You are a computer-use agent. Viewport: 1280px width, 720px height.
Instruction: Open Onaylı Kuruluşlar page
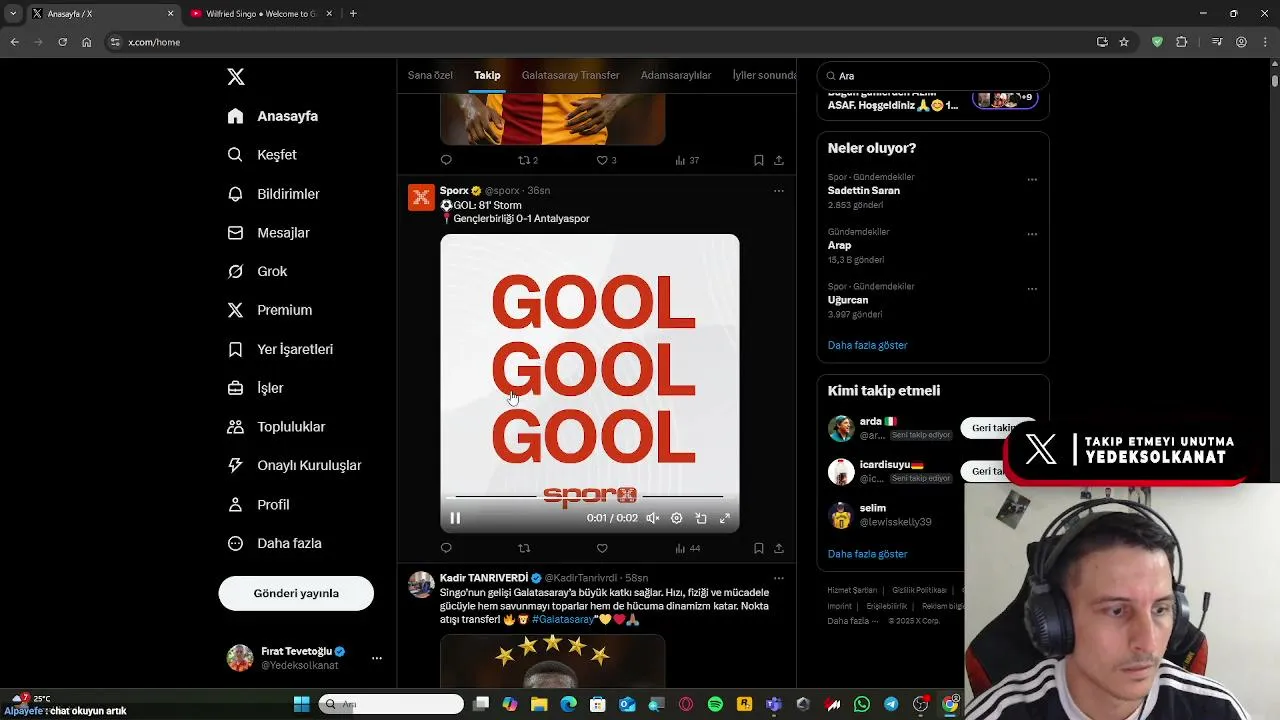295,465
